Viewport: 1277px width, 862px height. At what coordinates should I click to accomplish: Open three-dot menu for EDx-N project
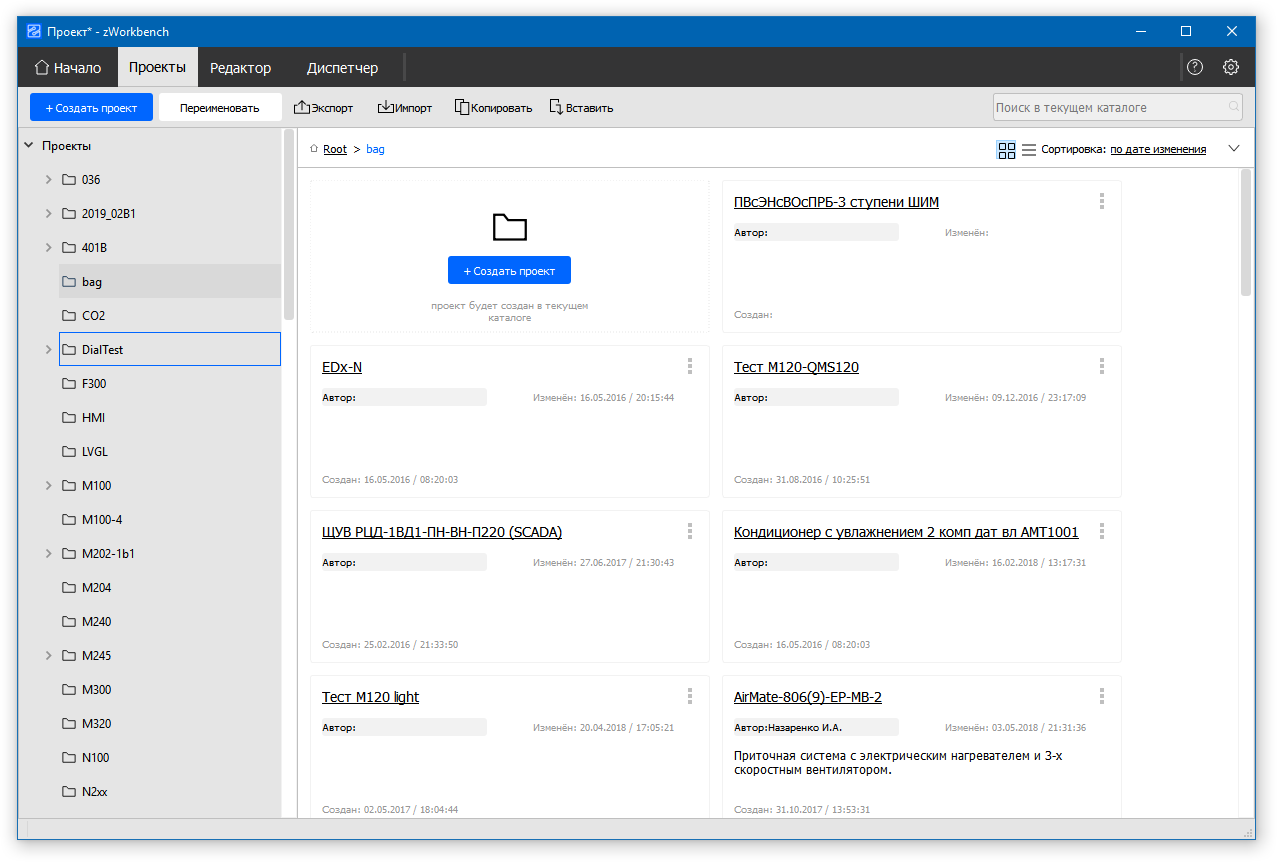(690, 366)
